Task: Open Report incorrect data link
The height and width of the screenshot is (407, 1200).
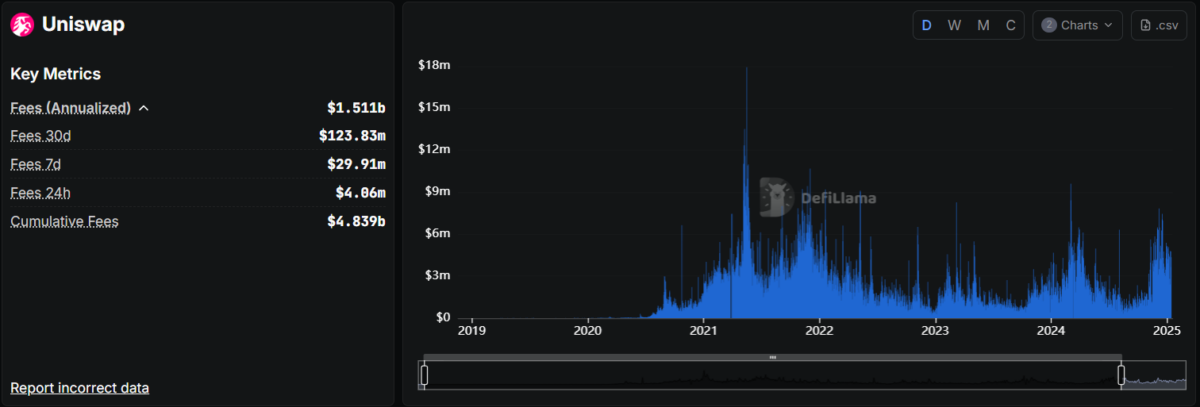Action: point(80,388)
